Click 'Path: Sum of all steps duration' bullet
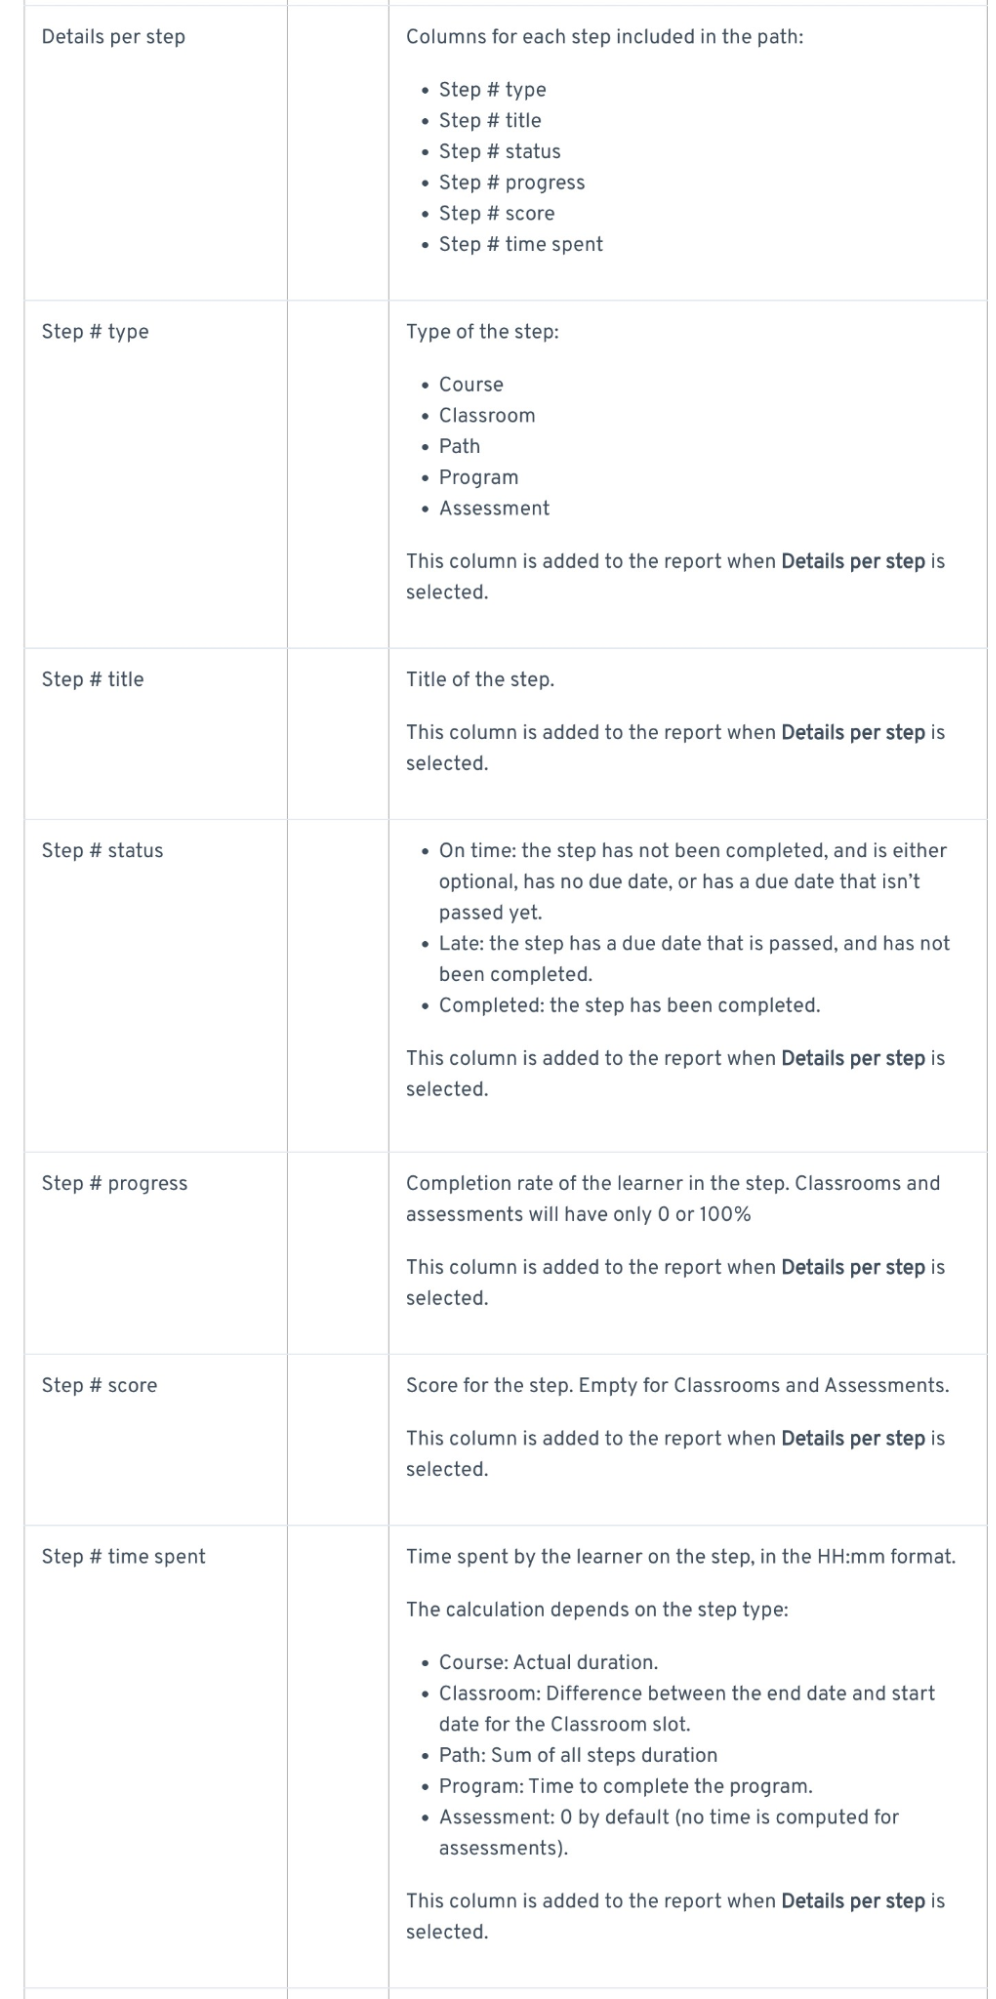The height and width of the screenshot is (1999, 996). (578, 1756)
